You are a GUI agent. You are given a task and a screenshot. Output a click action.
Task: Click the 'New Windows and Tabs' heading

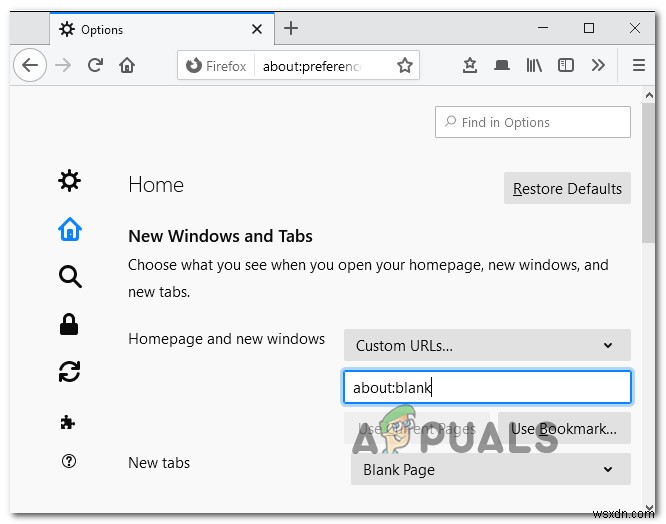(x=220, y=236)
